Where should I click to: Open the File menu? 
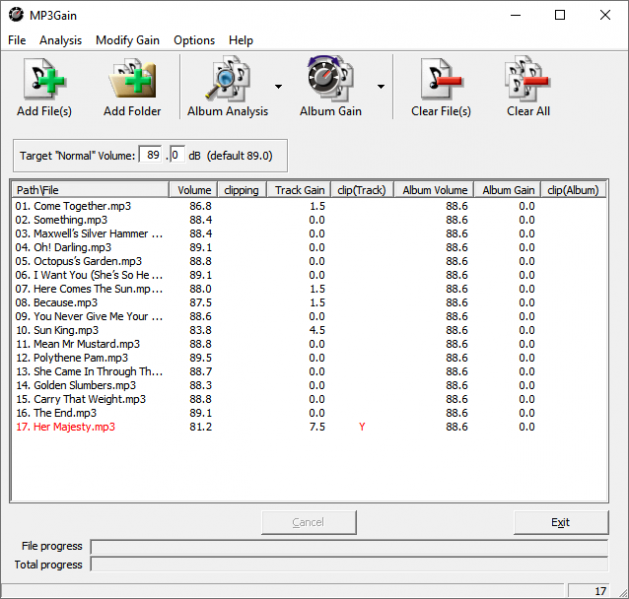(x=17, y=40)
